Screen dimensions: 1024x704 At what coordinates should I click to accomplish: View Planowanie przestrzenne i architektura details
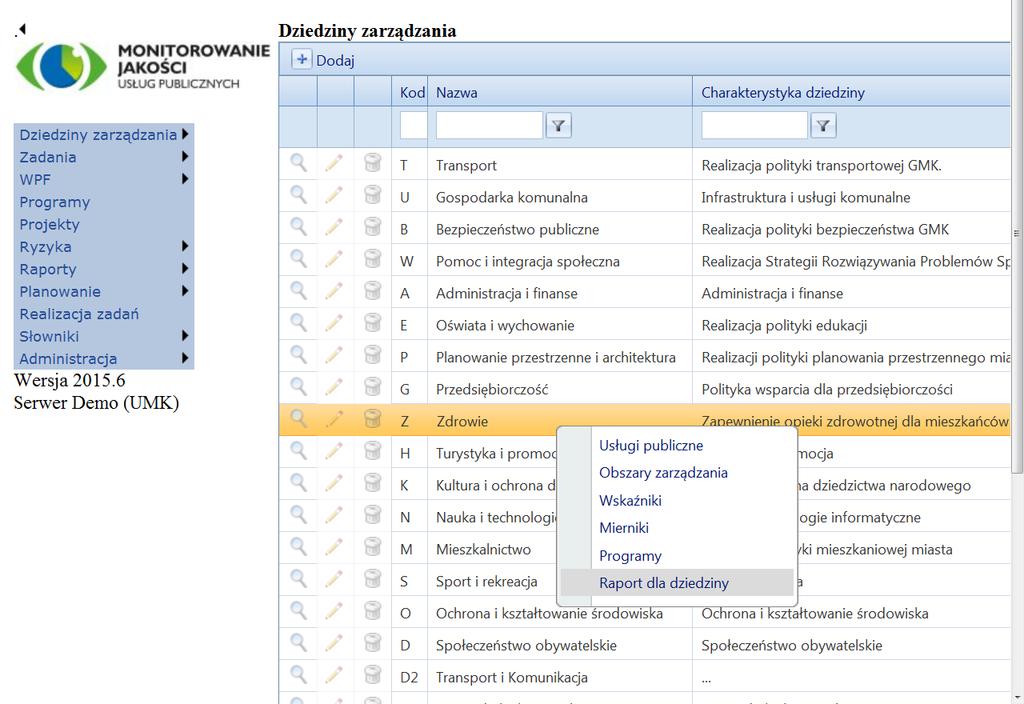pyautogui.click(x=298, y=355)
